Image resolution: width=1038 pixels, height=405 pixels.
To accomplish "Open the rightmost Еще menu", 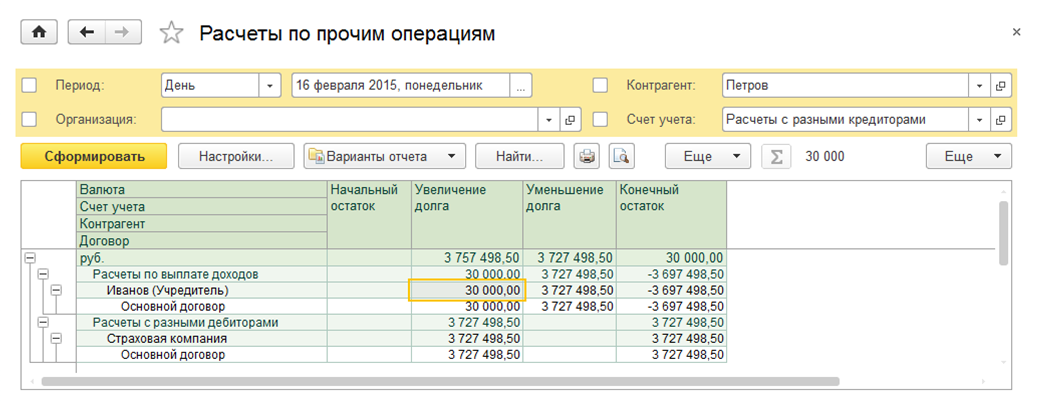I will (x=968, y=156).
